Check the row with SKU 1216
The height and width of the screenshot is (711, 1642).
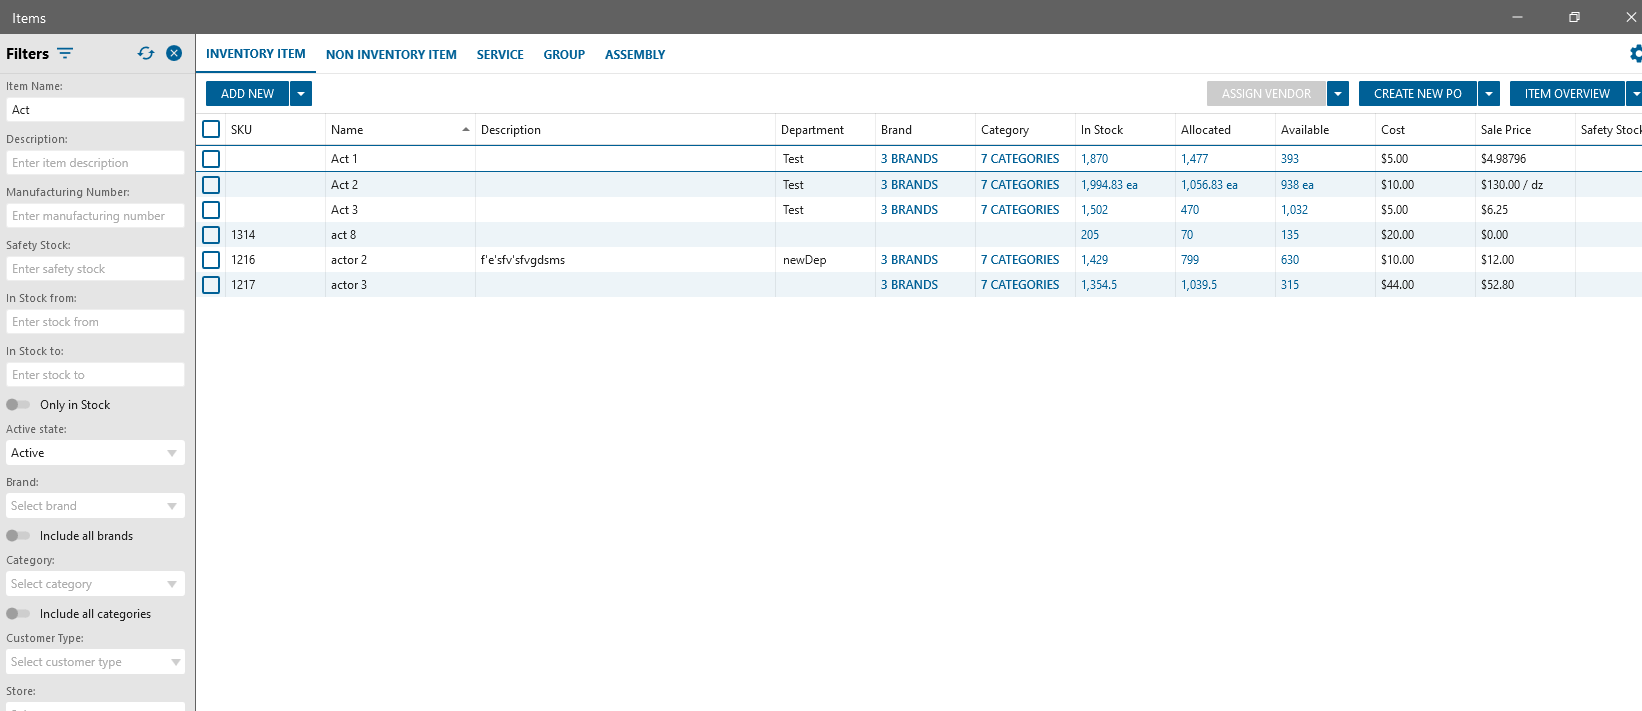point(211,260)
